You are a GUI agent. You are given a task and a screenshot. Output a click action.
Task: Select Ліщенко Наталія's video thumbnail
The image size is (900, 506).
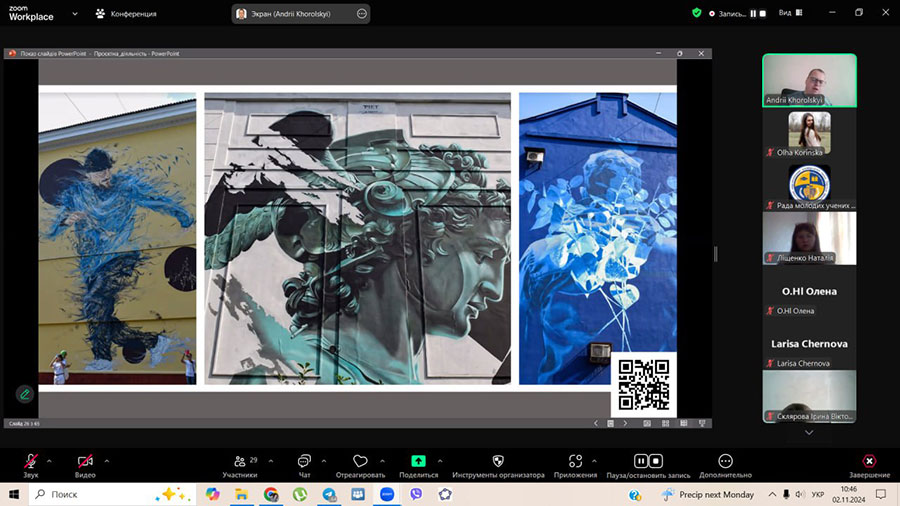(x=809, y=239)
